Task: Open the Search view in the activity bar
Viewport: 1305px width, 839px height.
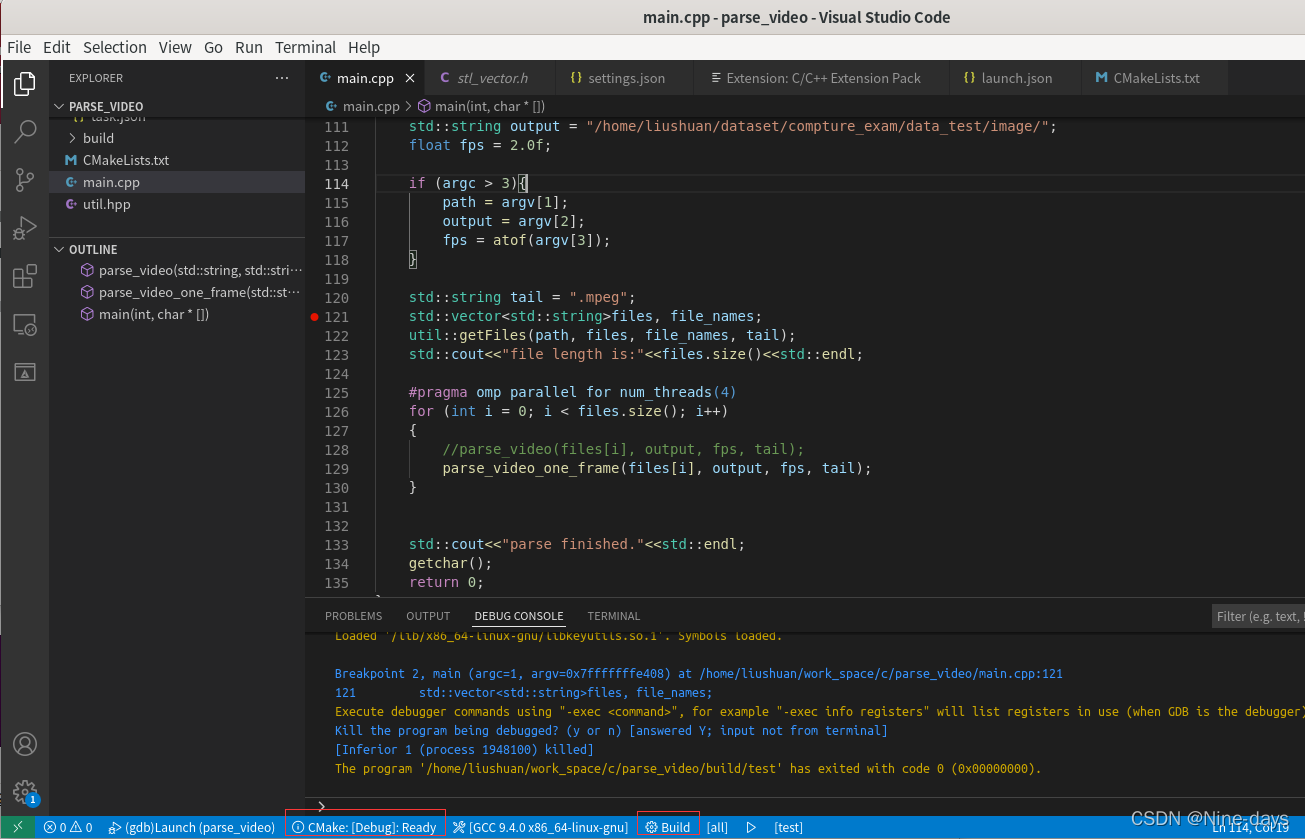Action: [x=24, y=131]
